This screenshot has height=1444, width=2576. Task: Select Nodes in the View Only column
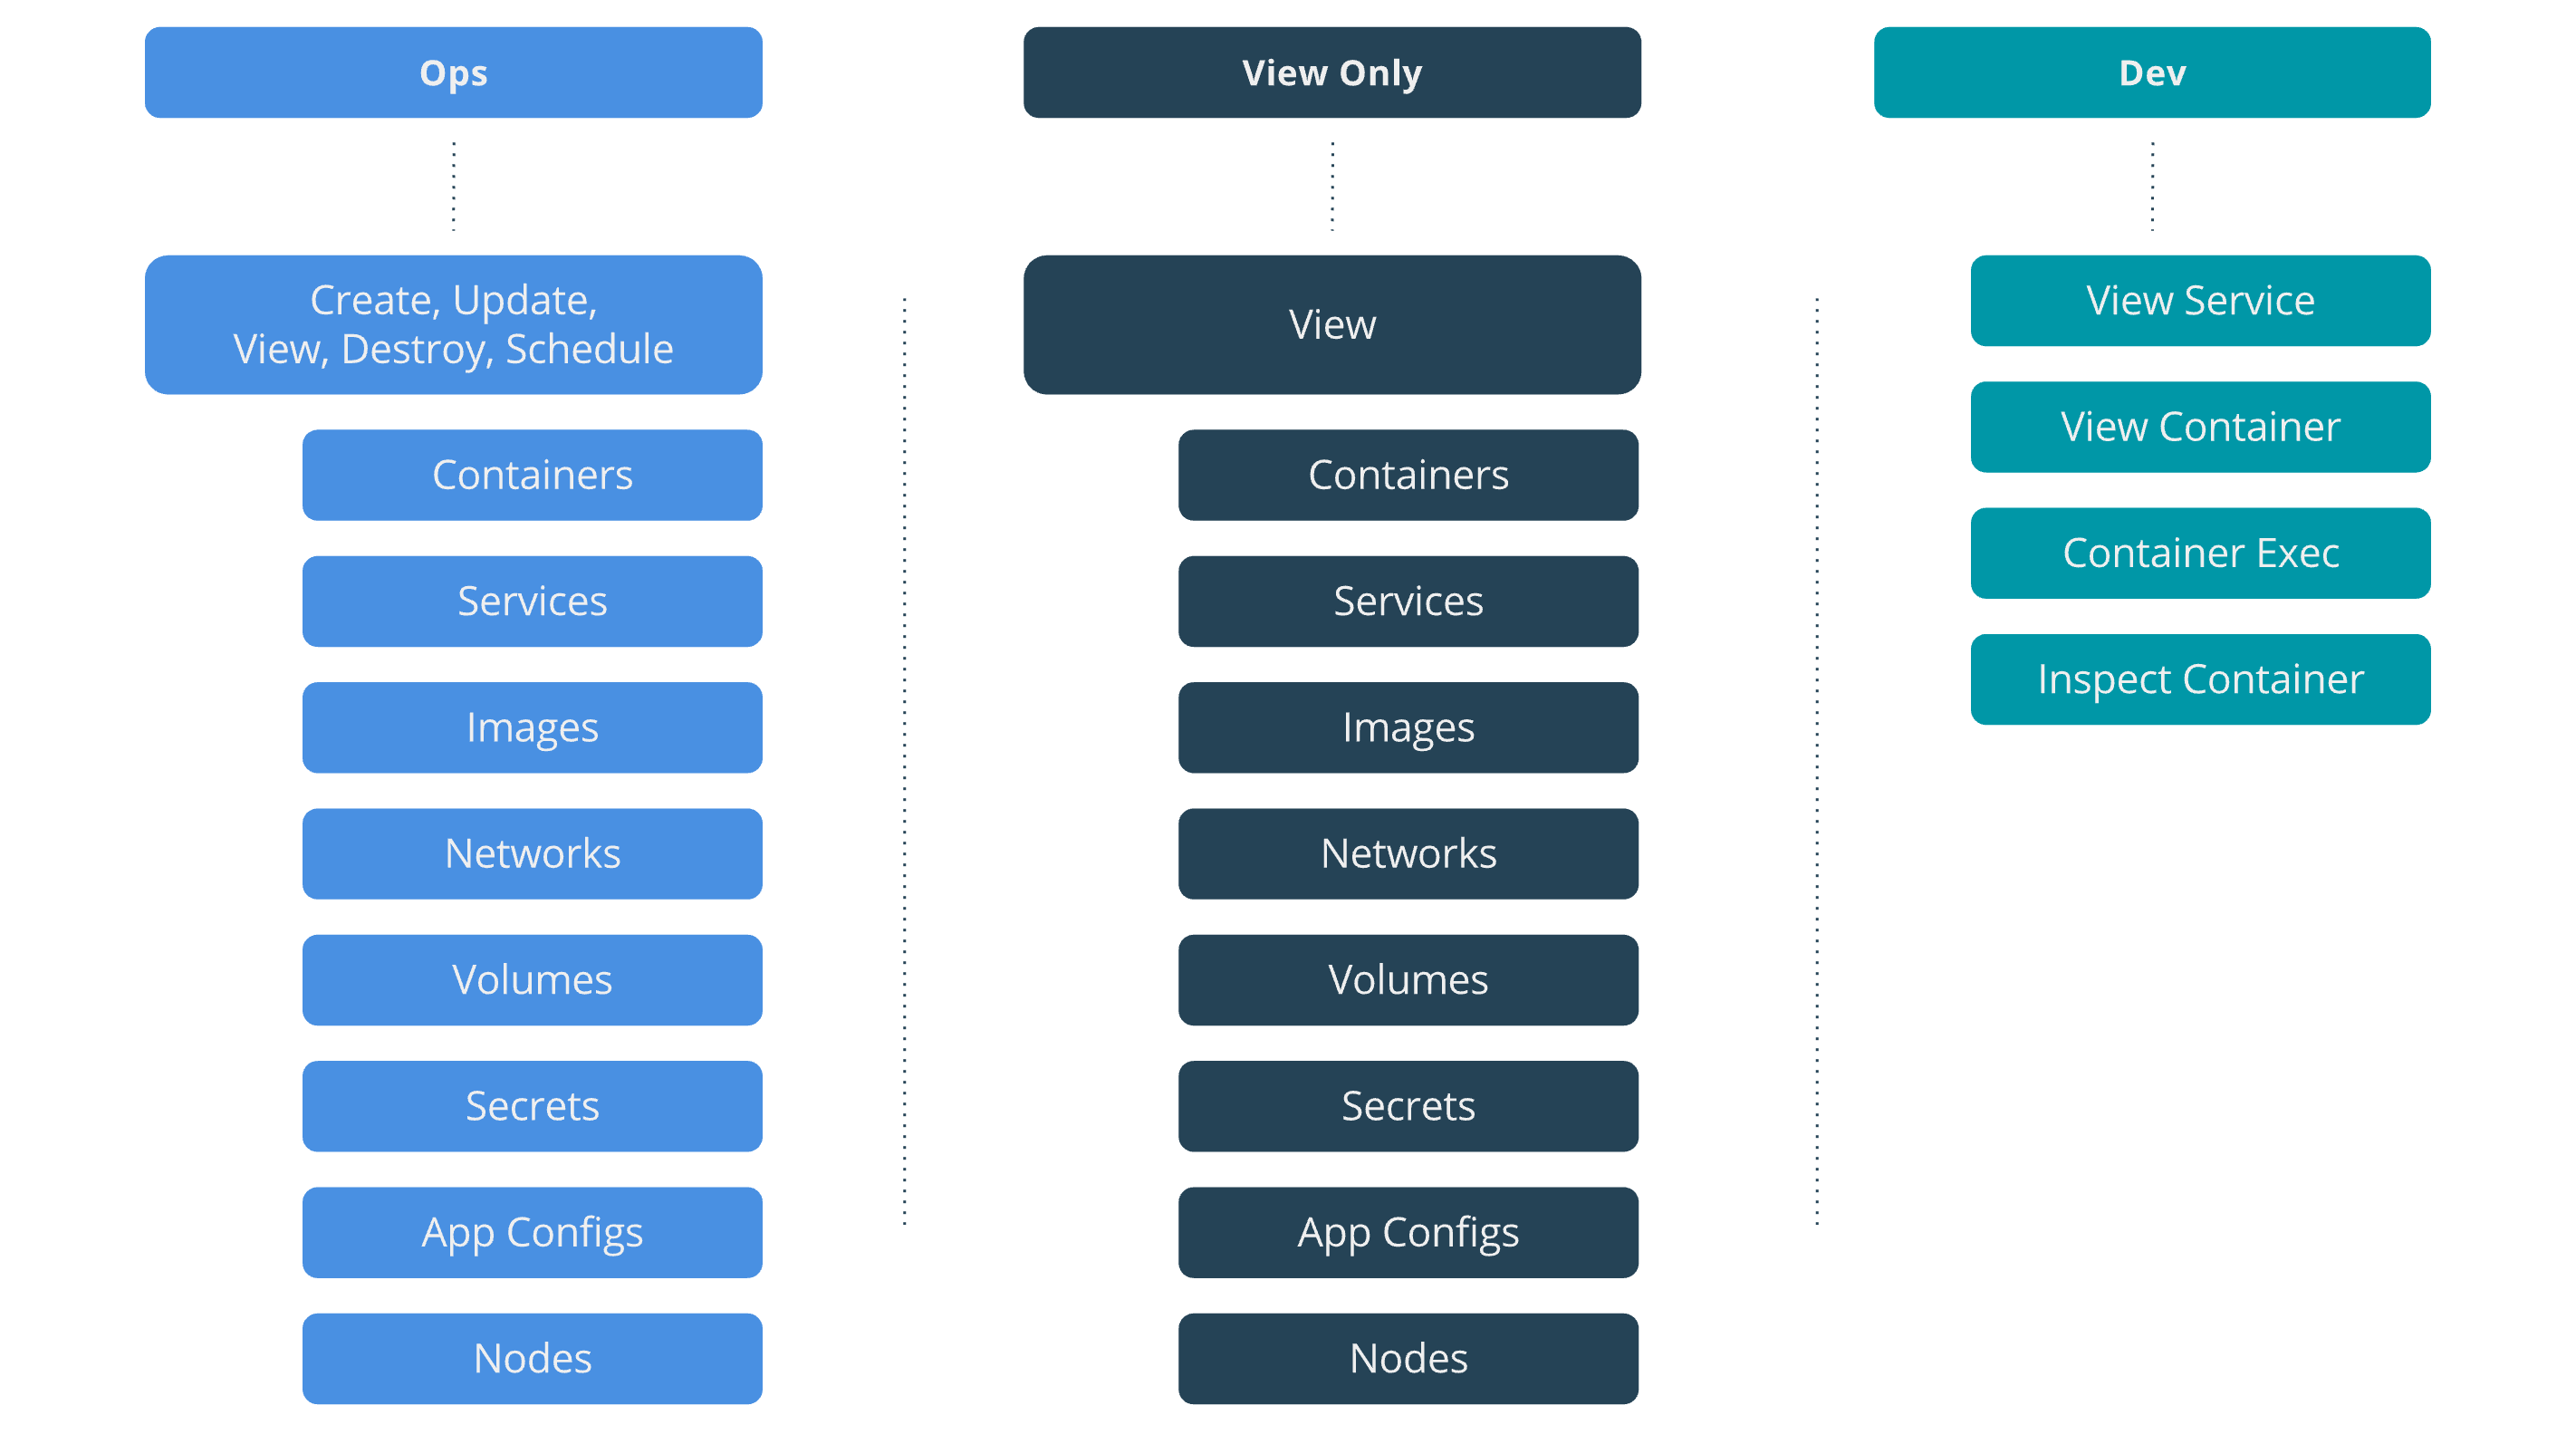pos(1407,1358)
